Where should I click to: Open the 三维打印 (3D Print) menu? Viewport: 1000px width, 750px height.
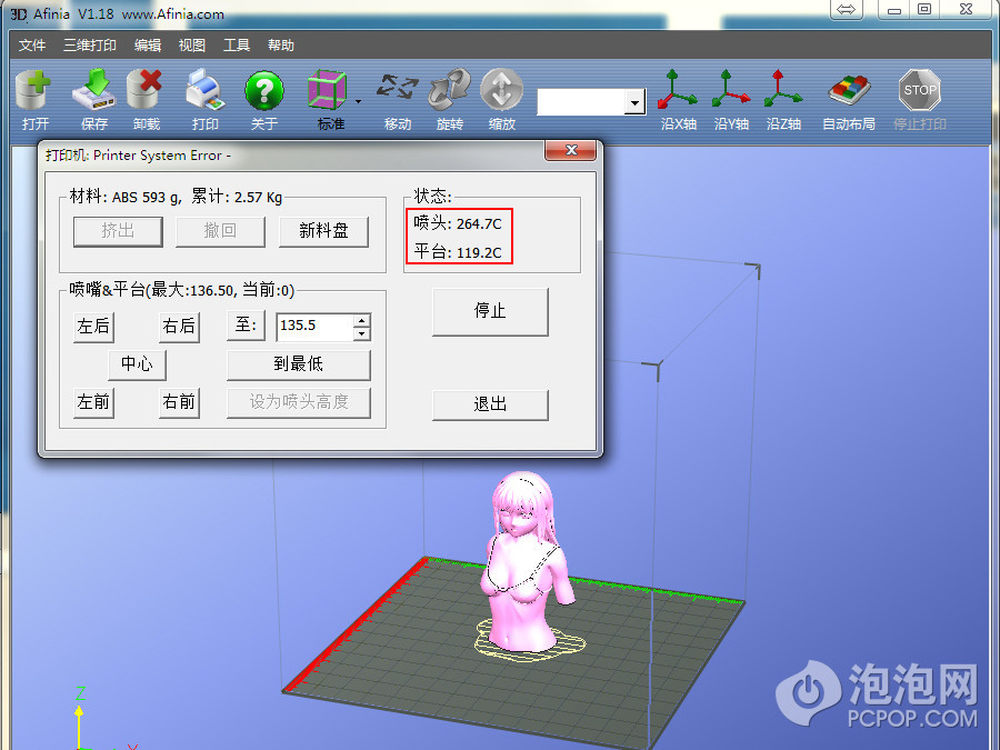click(90, 45)
